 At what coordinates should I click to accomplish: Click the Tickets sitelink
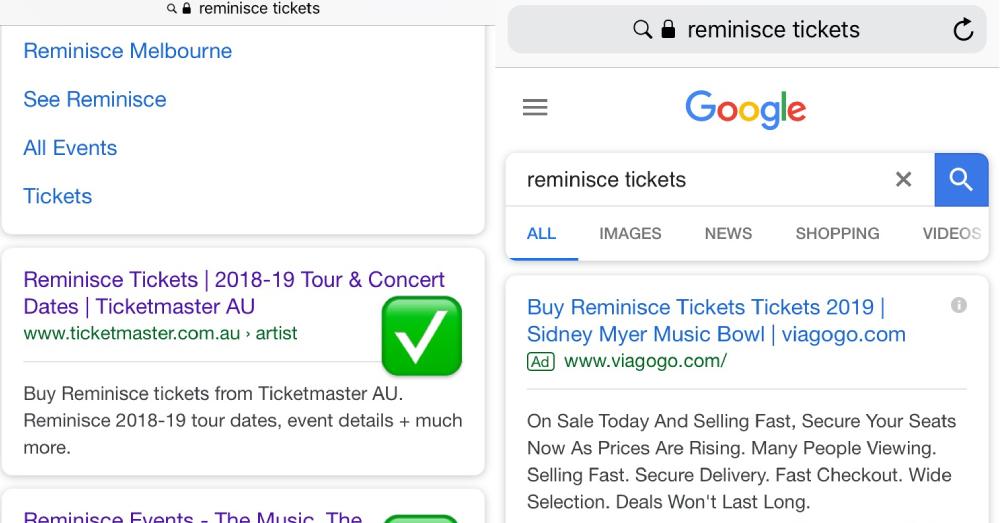(x=58, y=196)
